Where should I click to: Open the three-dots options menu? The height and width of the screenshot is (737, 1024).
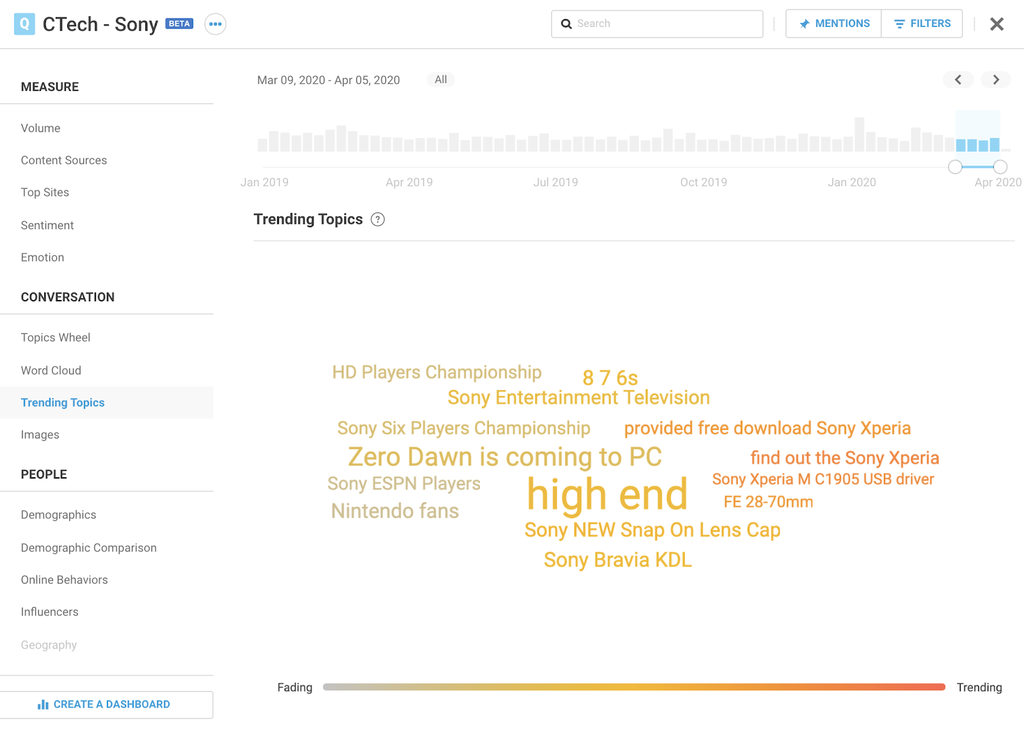pyautogui.click(x=215, y=24)
